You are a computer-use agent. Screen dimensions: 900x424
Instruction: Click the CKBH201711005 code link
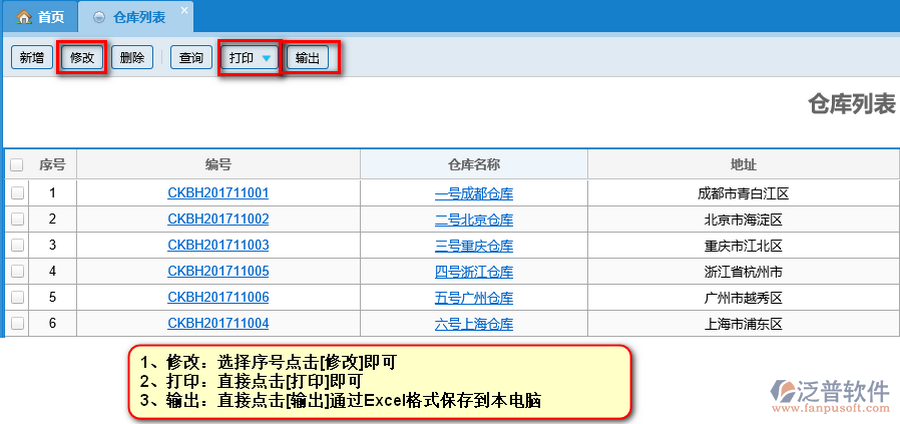218,271
